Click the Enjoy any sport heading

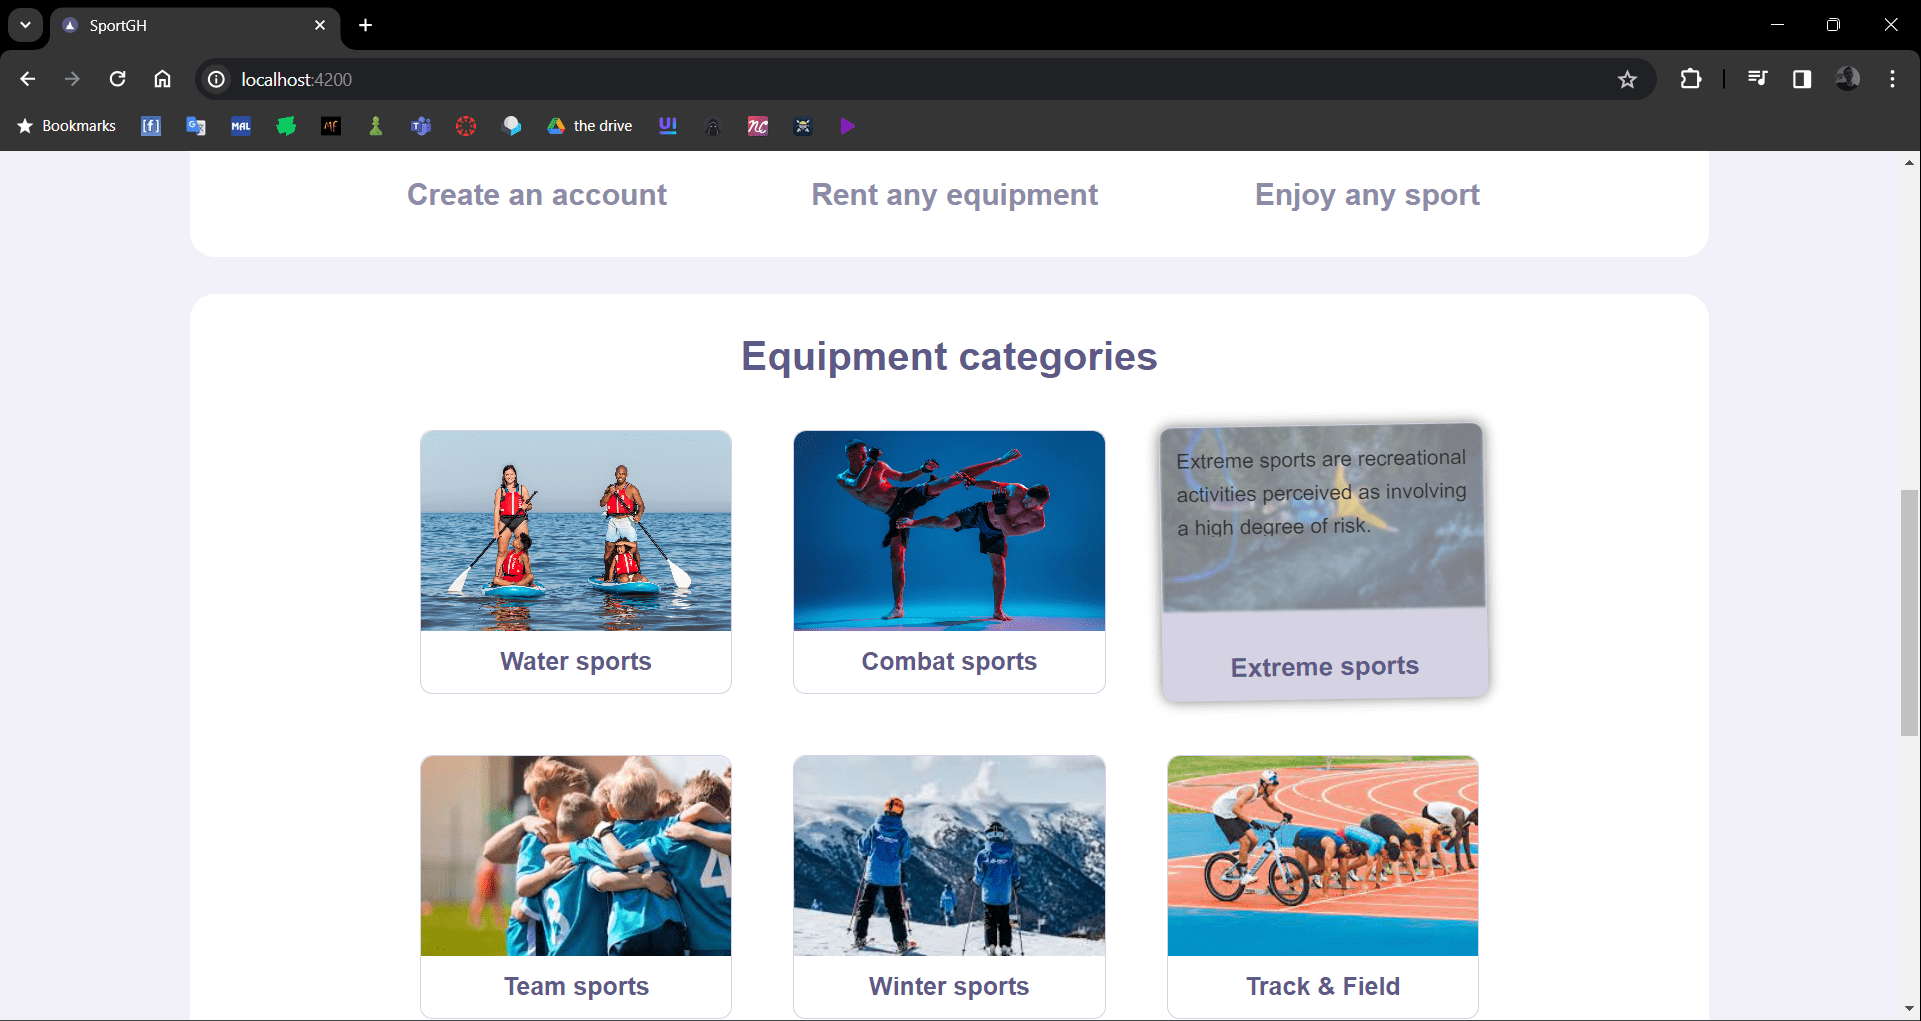[1367, 195]
